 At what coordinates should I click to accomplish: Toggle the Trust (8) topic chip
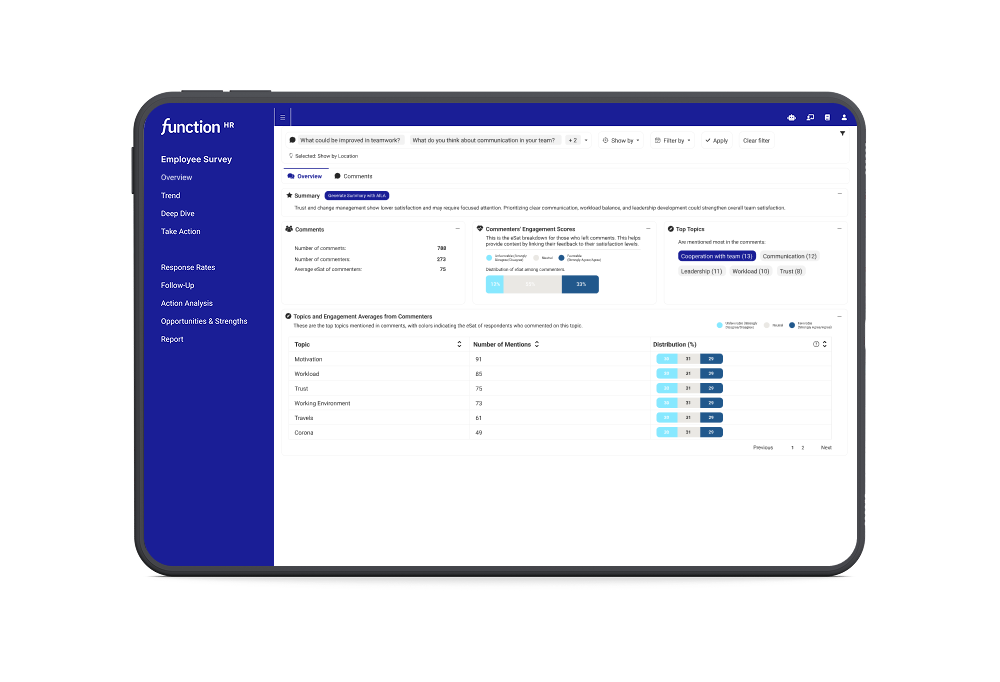click(x=791, y=271)
